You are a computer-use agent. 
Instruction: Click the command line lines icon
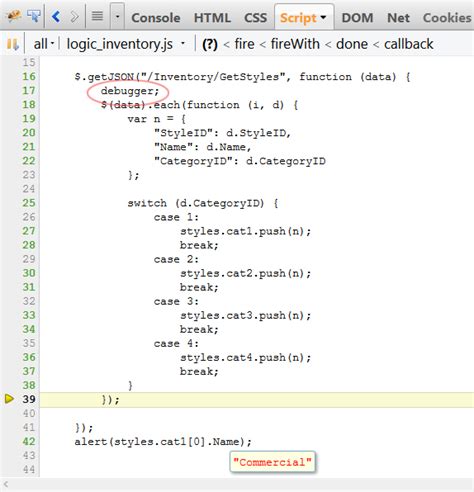click(97, 16)
